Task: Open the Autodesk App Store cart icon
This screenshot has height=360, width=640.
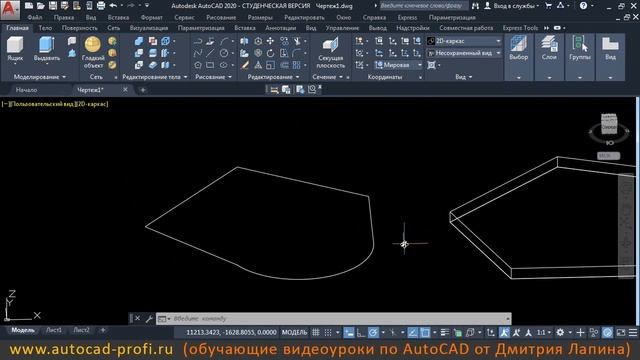Action: tap(549, 6)
